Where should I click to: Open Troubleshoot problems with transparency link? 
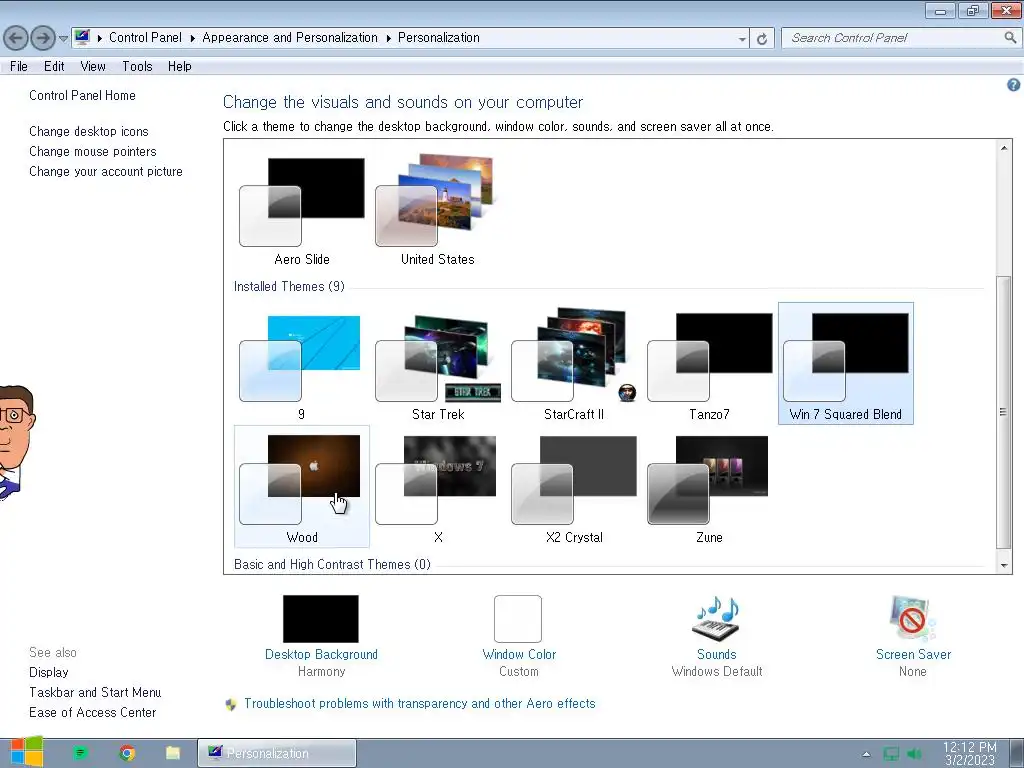(420, 703)
